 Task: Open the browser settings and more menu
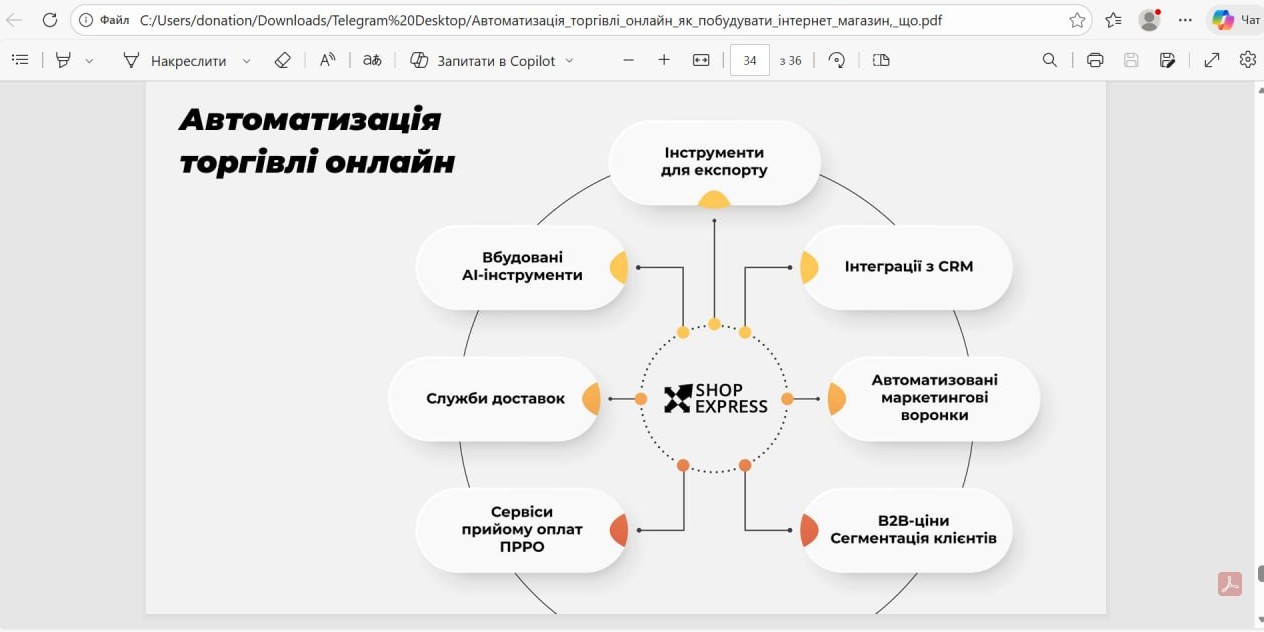tap(1186, 20)
